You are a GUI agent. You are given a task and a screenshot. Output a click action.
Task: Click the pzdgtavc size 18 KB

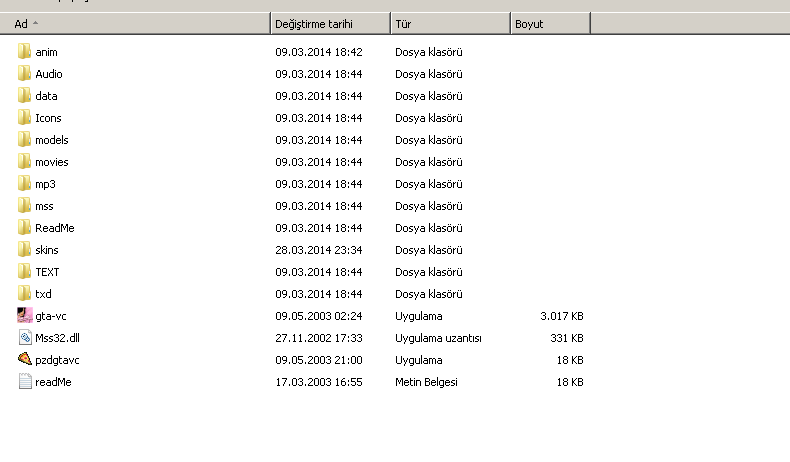(x=570, y=360)
